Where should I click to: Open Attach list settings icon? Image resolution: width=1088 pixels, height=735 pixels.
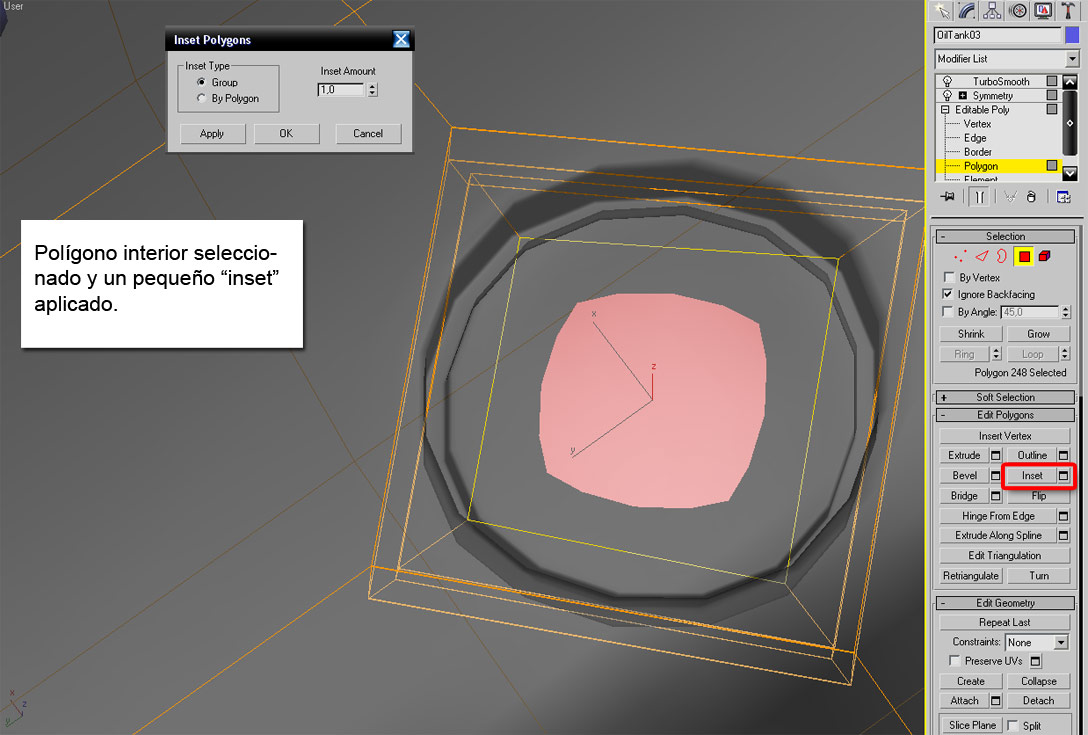pos(996,700)
